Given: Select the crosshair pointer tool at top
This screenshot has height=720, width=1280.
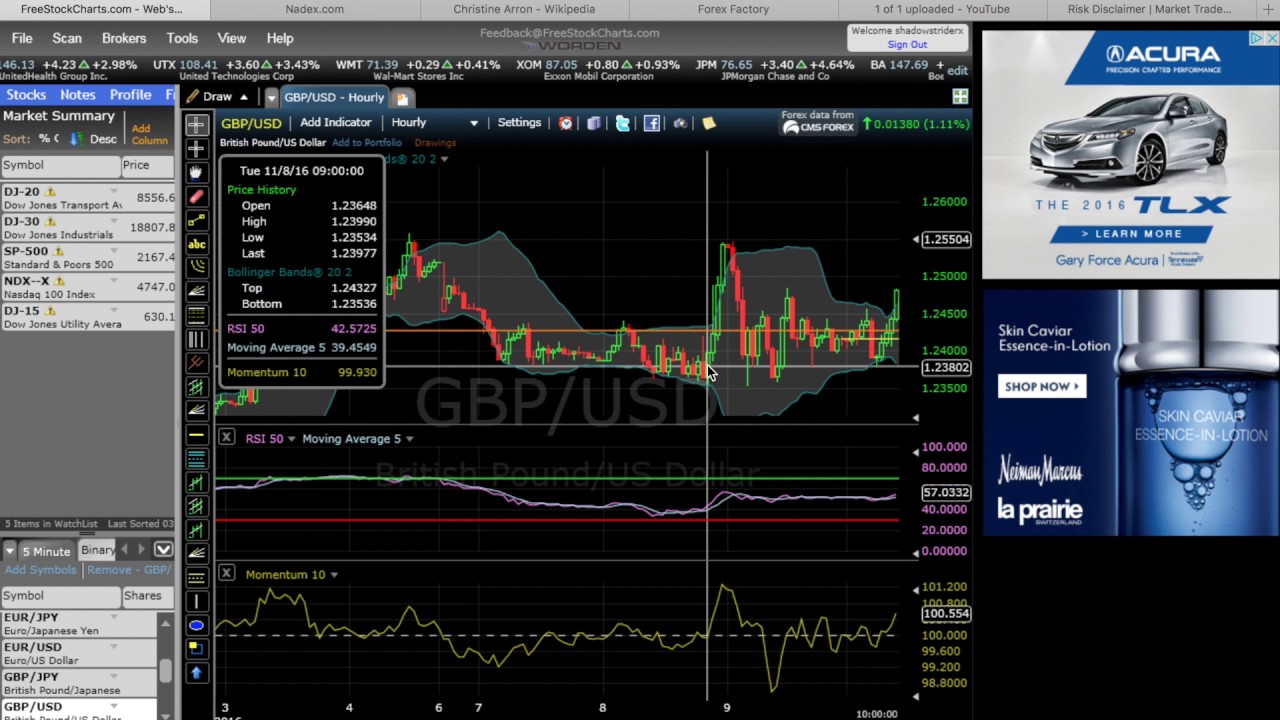Looking at the screenshot, I should tap(196, 125).
